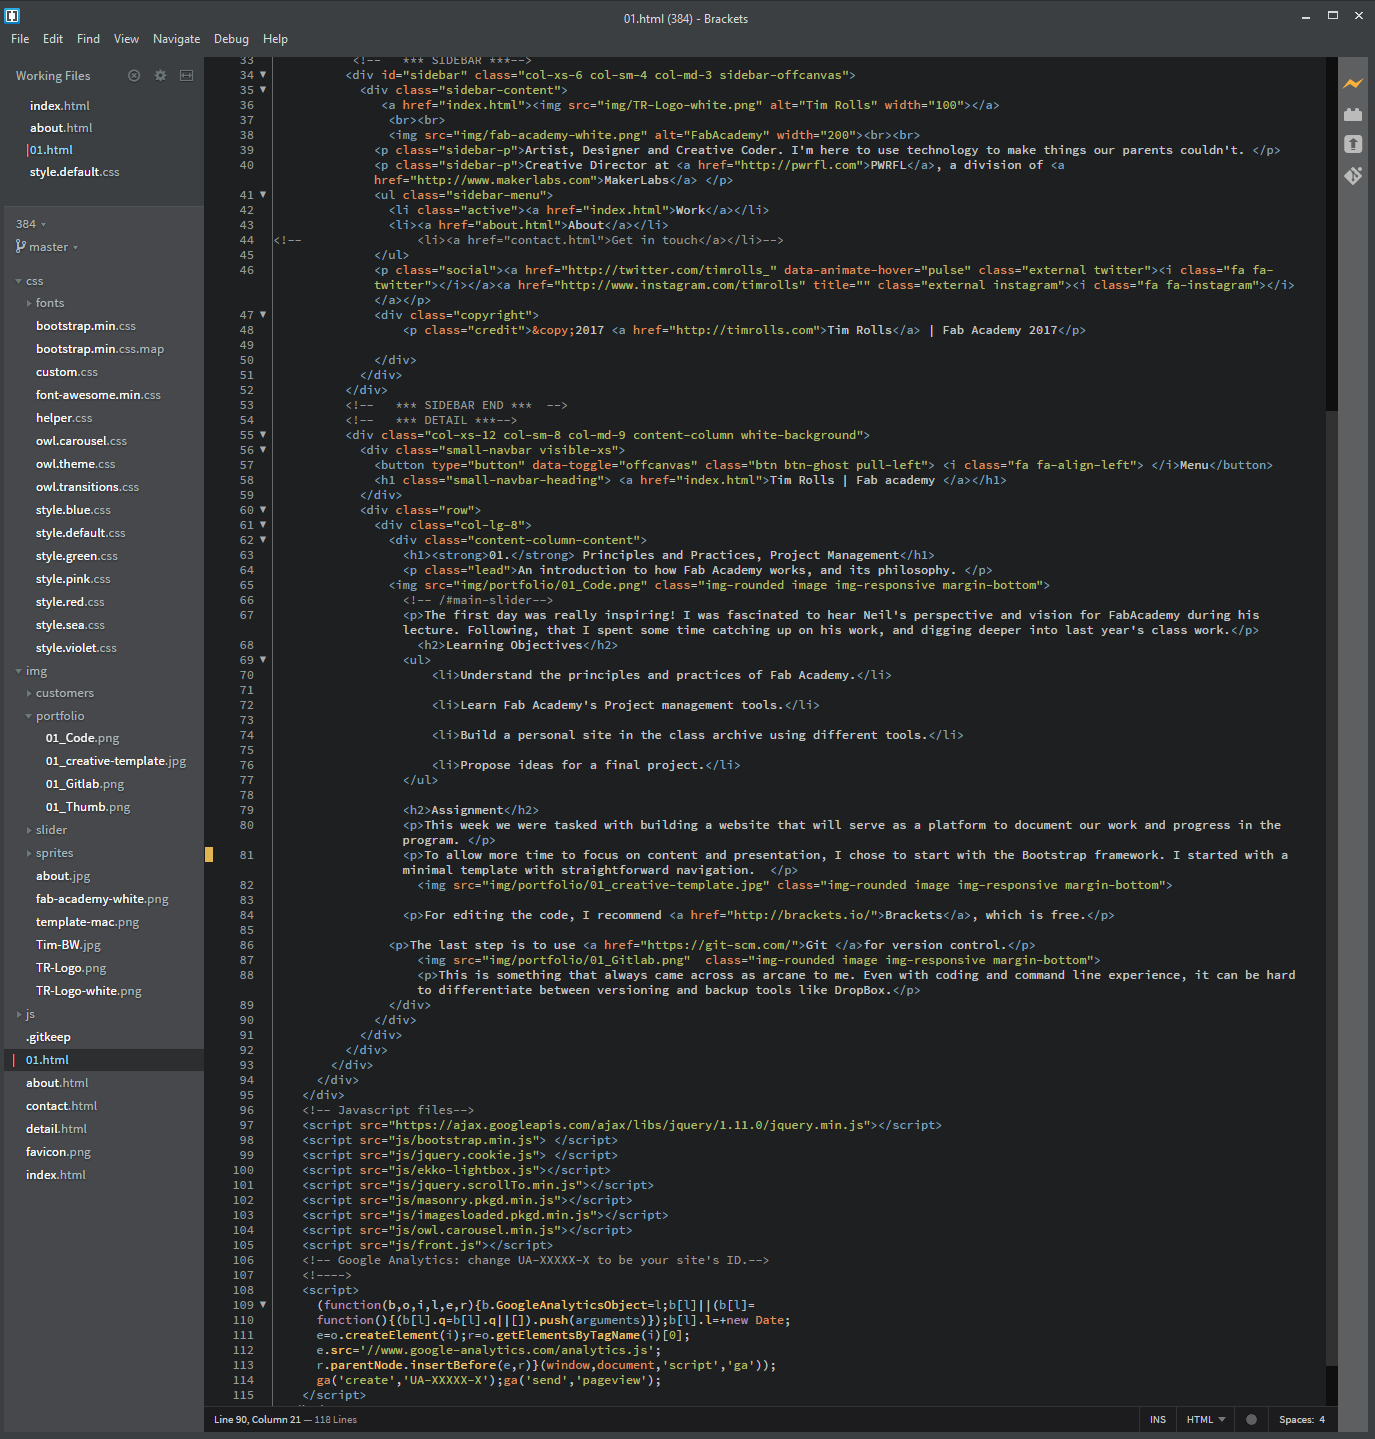Click line number 90 in gutter
1375x1439 pixels.
tap(247, 1020)
